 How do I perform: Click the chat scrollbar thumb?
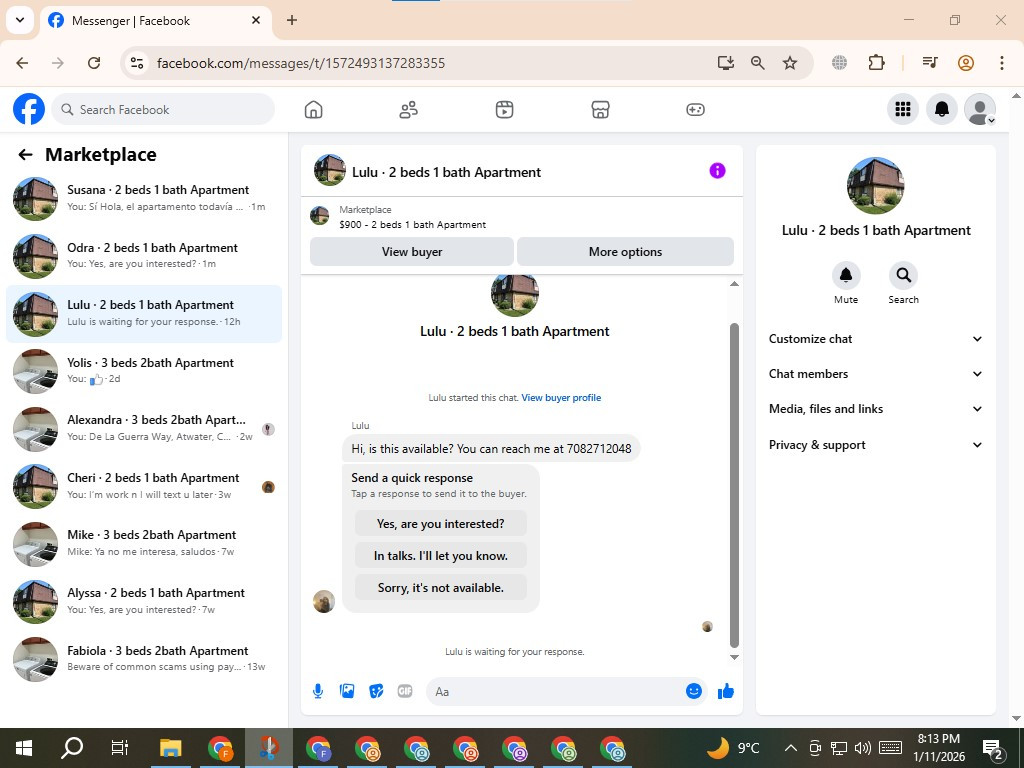[734, 485]
